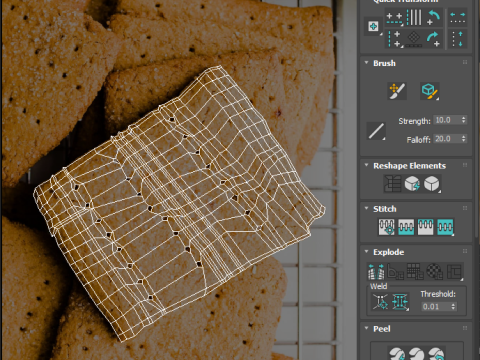Collapse the Stitch rollout
This screenshot has height=360, width=480.
pos(366,208)
